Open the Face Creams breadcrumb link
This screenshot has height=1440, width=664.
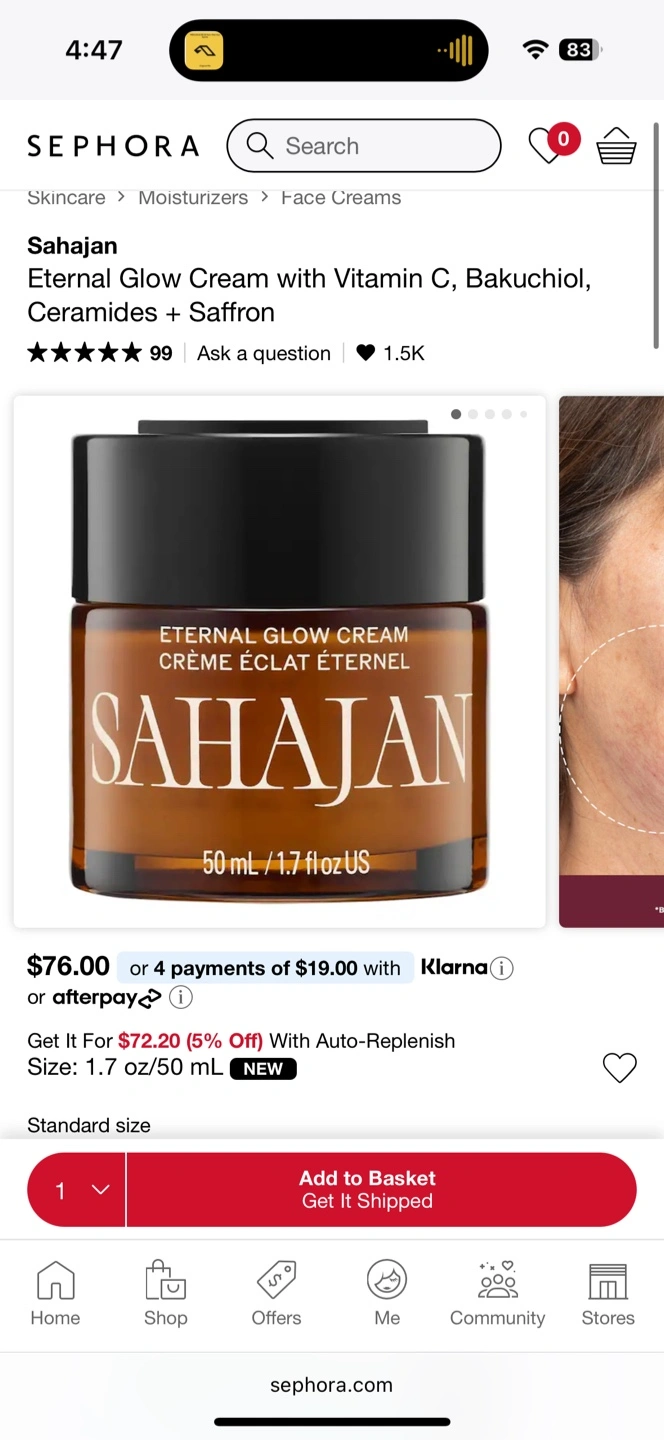(341, 197)
